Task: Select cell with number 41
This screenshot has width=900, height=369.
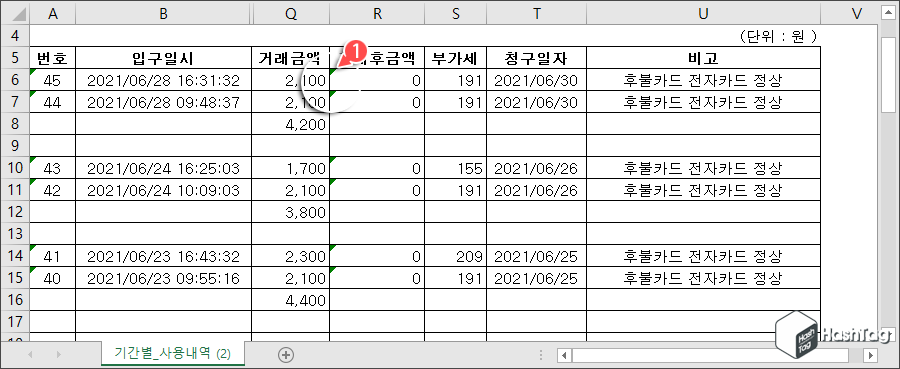Action: 53,256
